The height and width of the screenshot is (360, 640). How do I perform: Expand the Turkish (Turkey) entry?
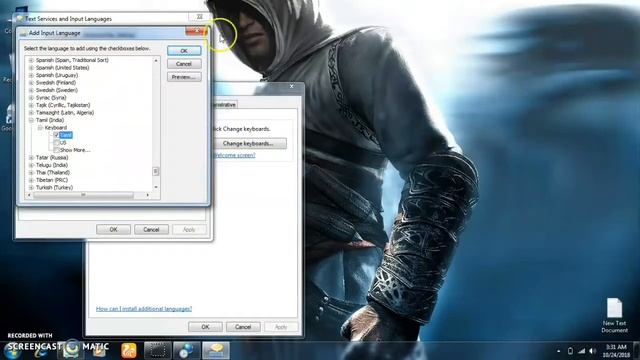pyautogui.click(x=31, y=187)
